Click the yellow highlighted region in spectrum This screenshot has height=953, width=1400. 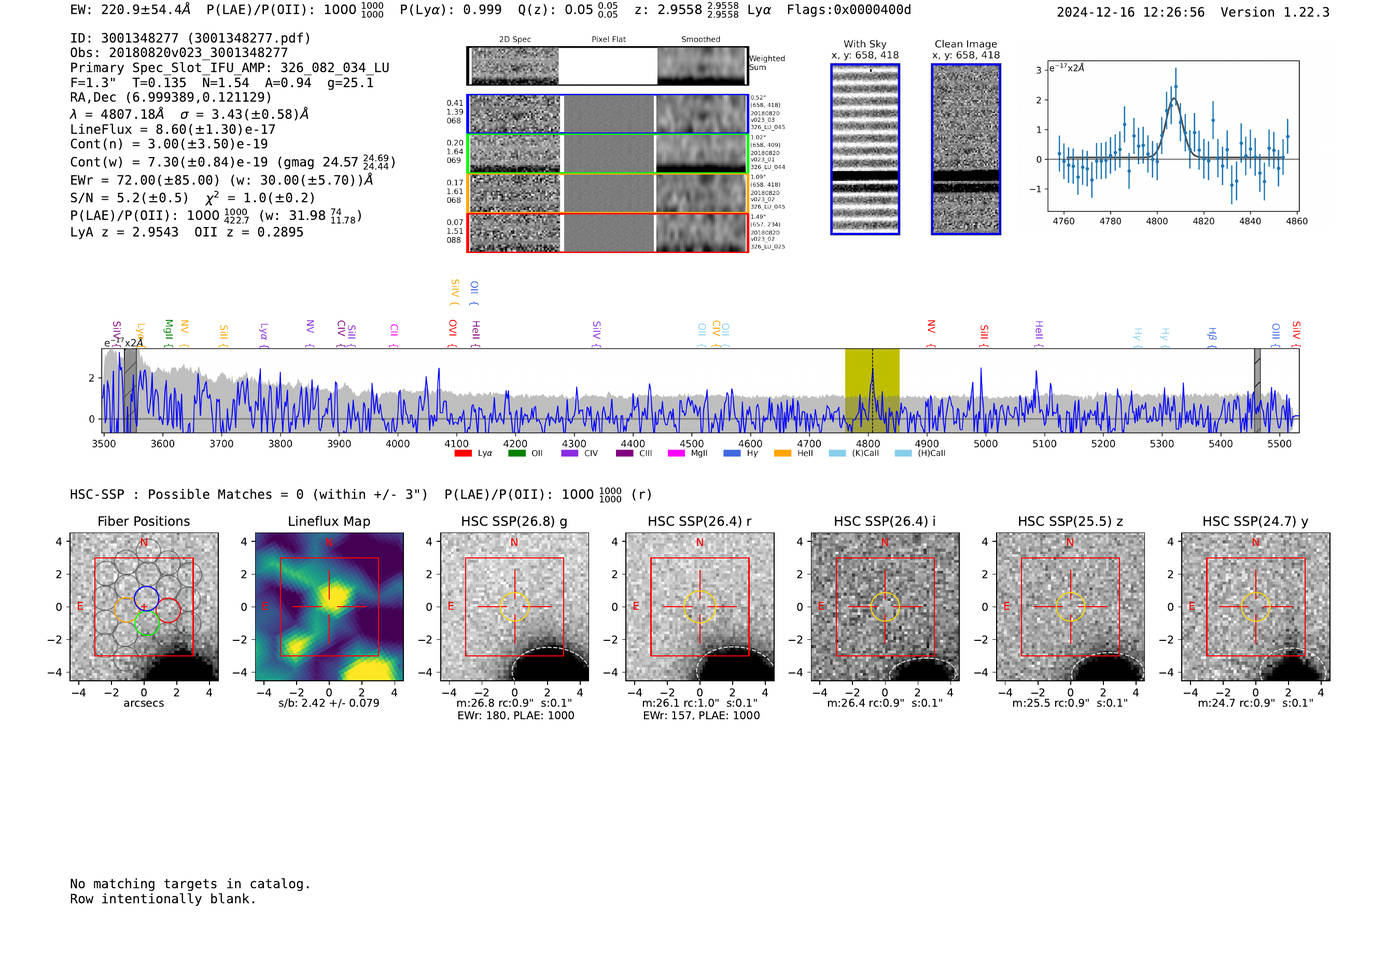pos(872,390)
